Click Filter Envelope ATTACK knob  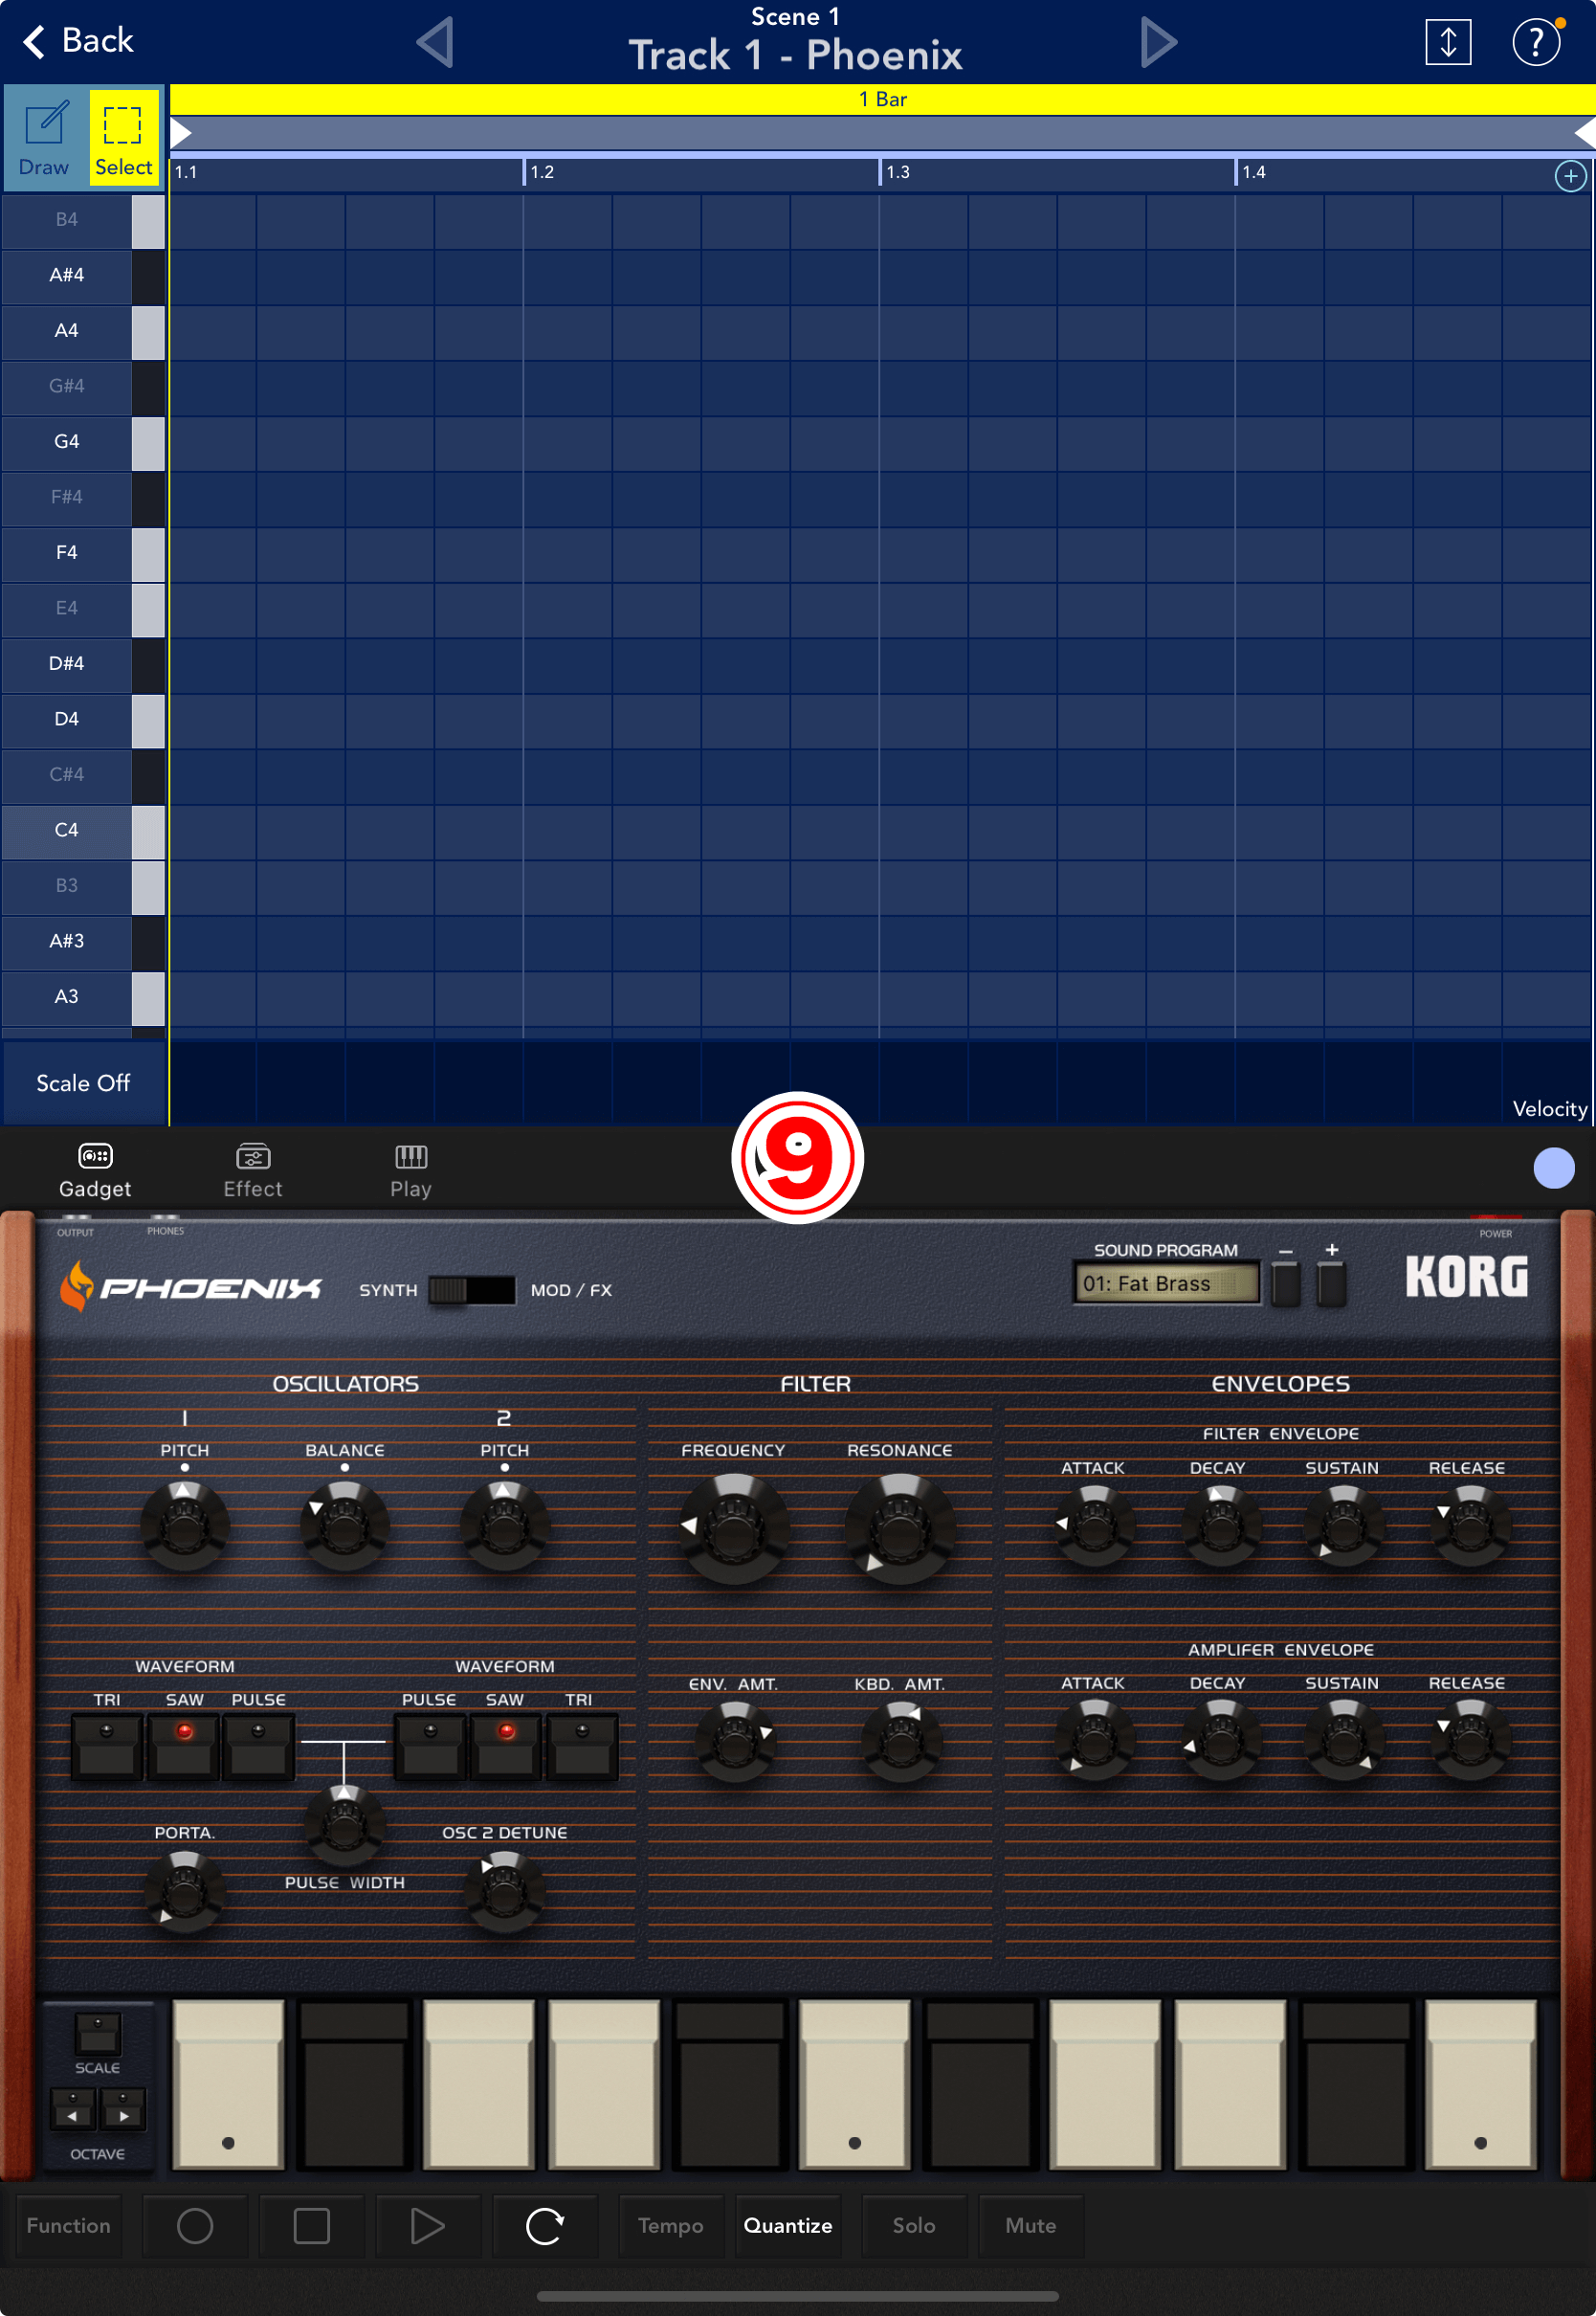1094,1525
